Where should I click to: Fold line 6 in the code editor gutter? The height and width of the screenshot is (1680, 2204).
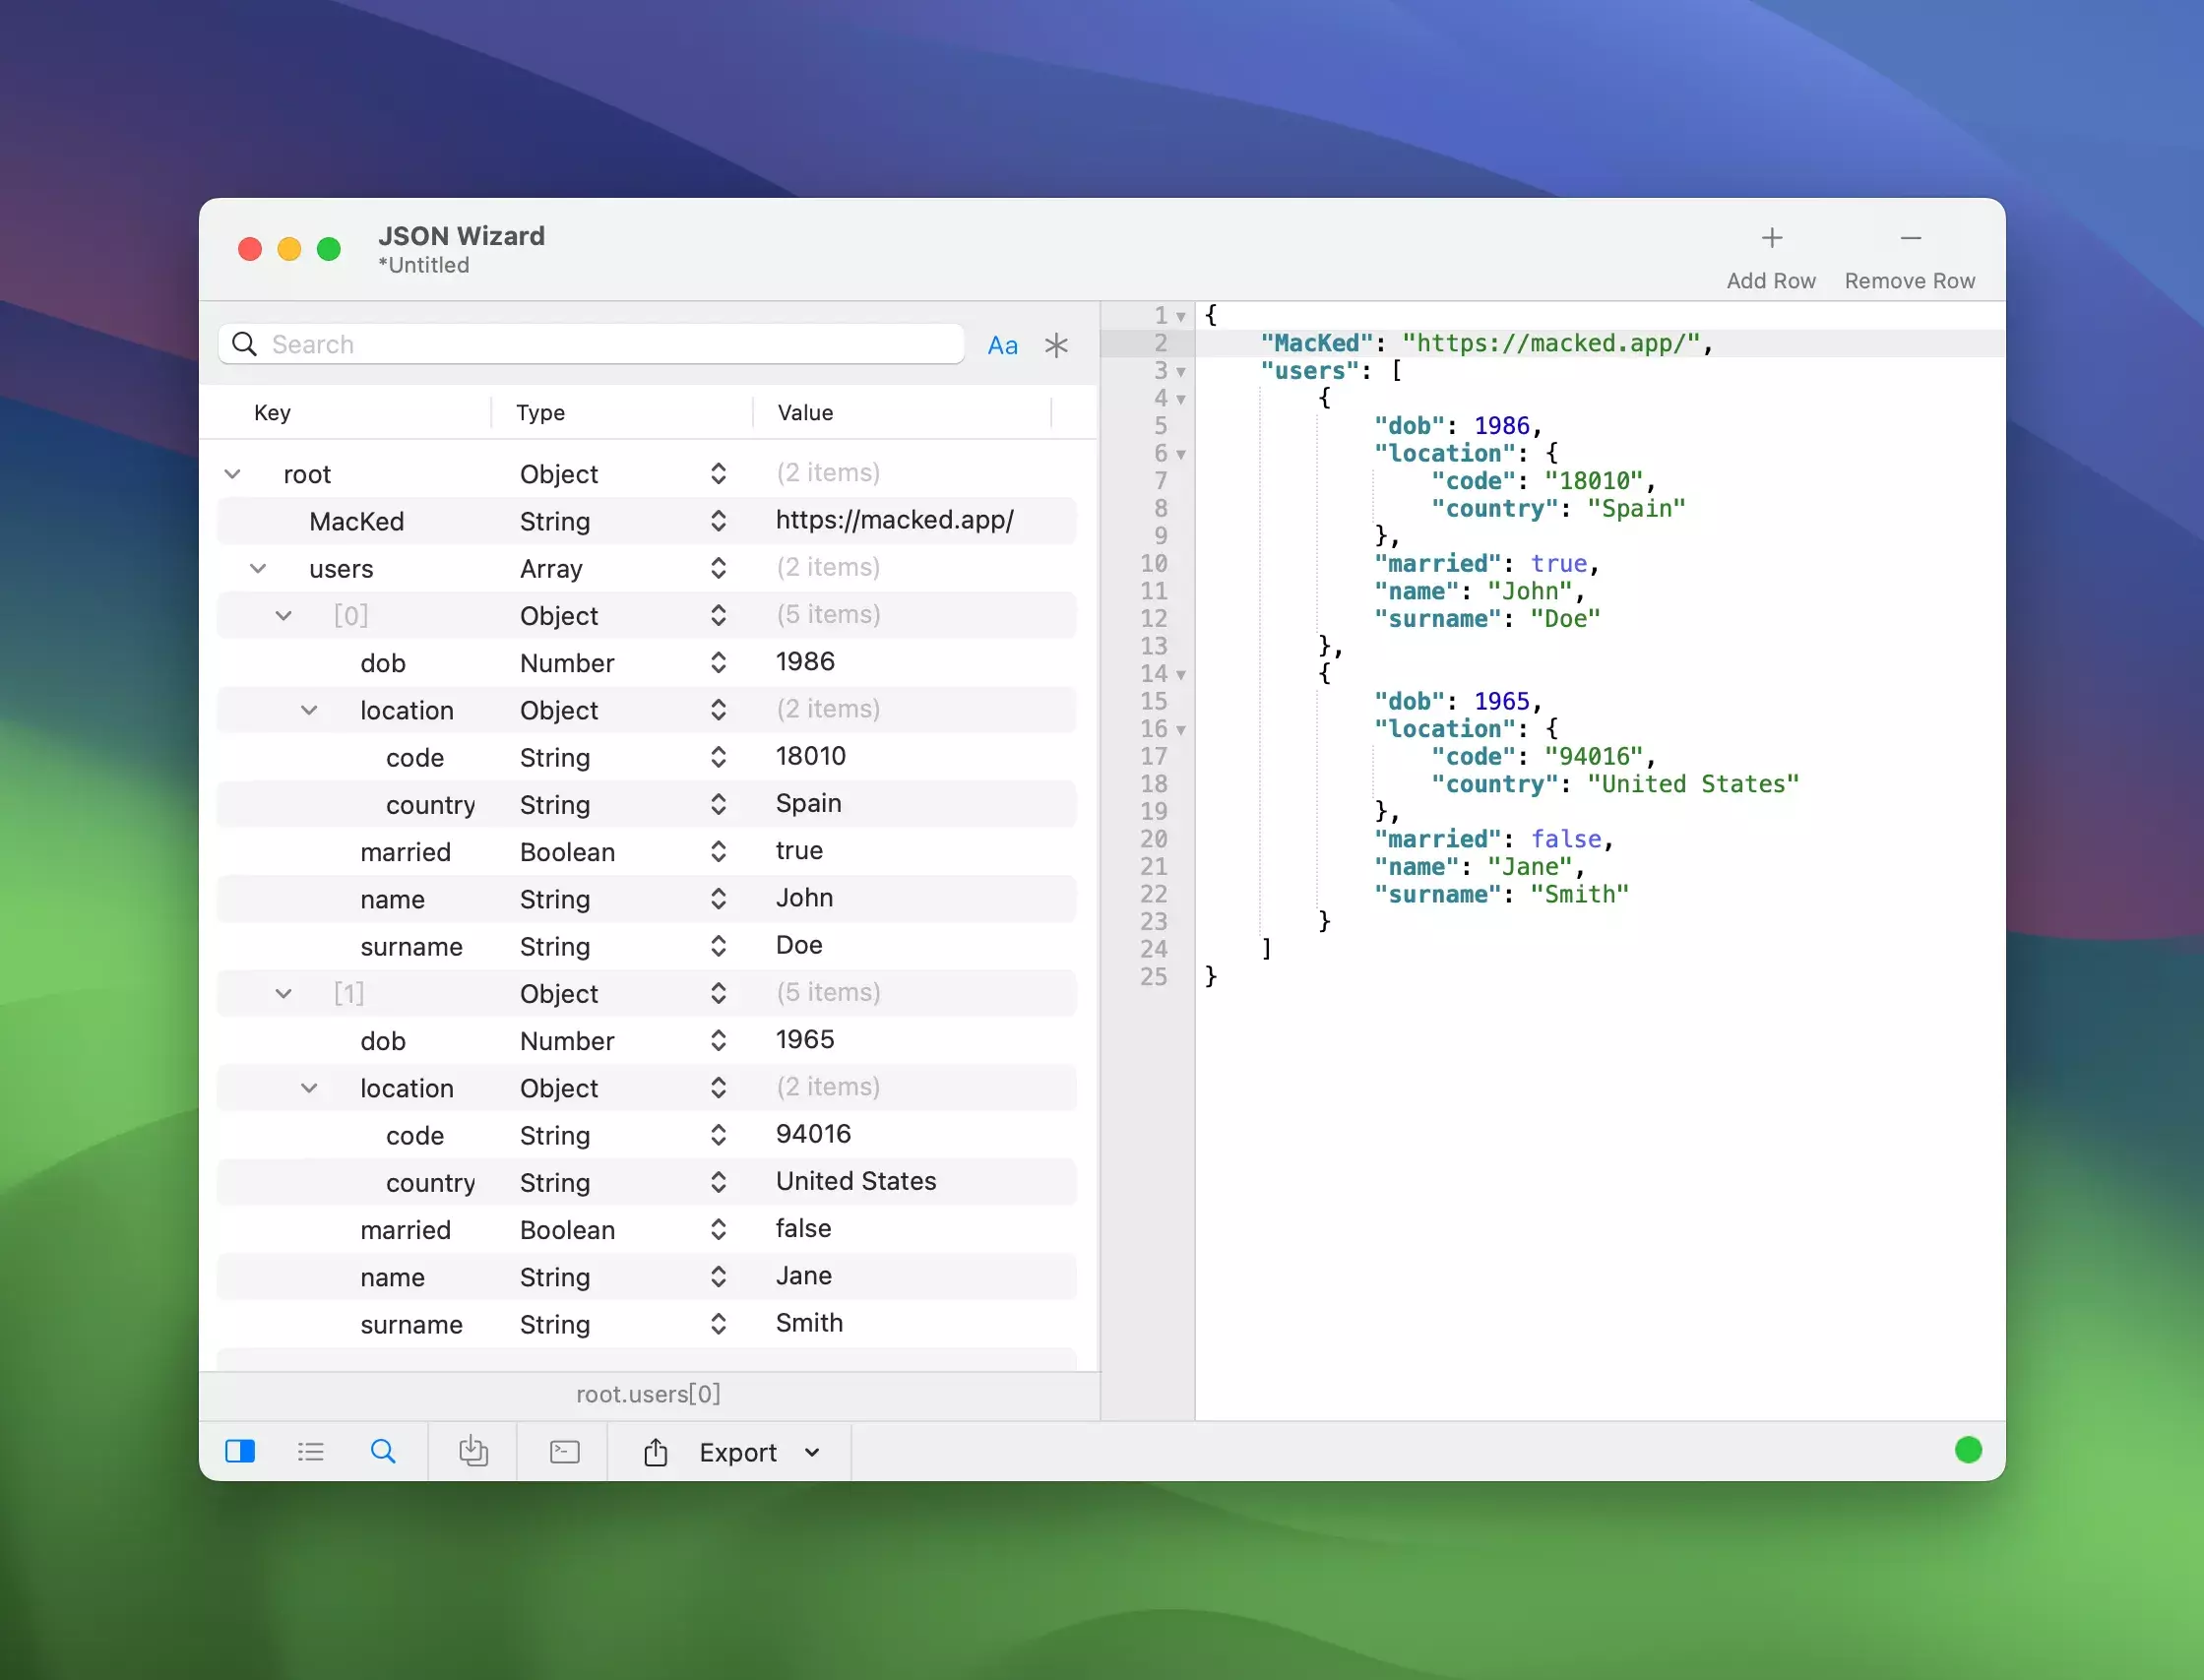[x=1181, y=455]
